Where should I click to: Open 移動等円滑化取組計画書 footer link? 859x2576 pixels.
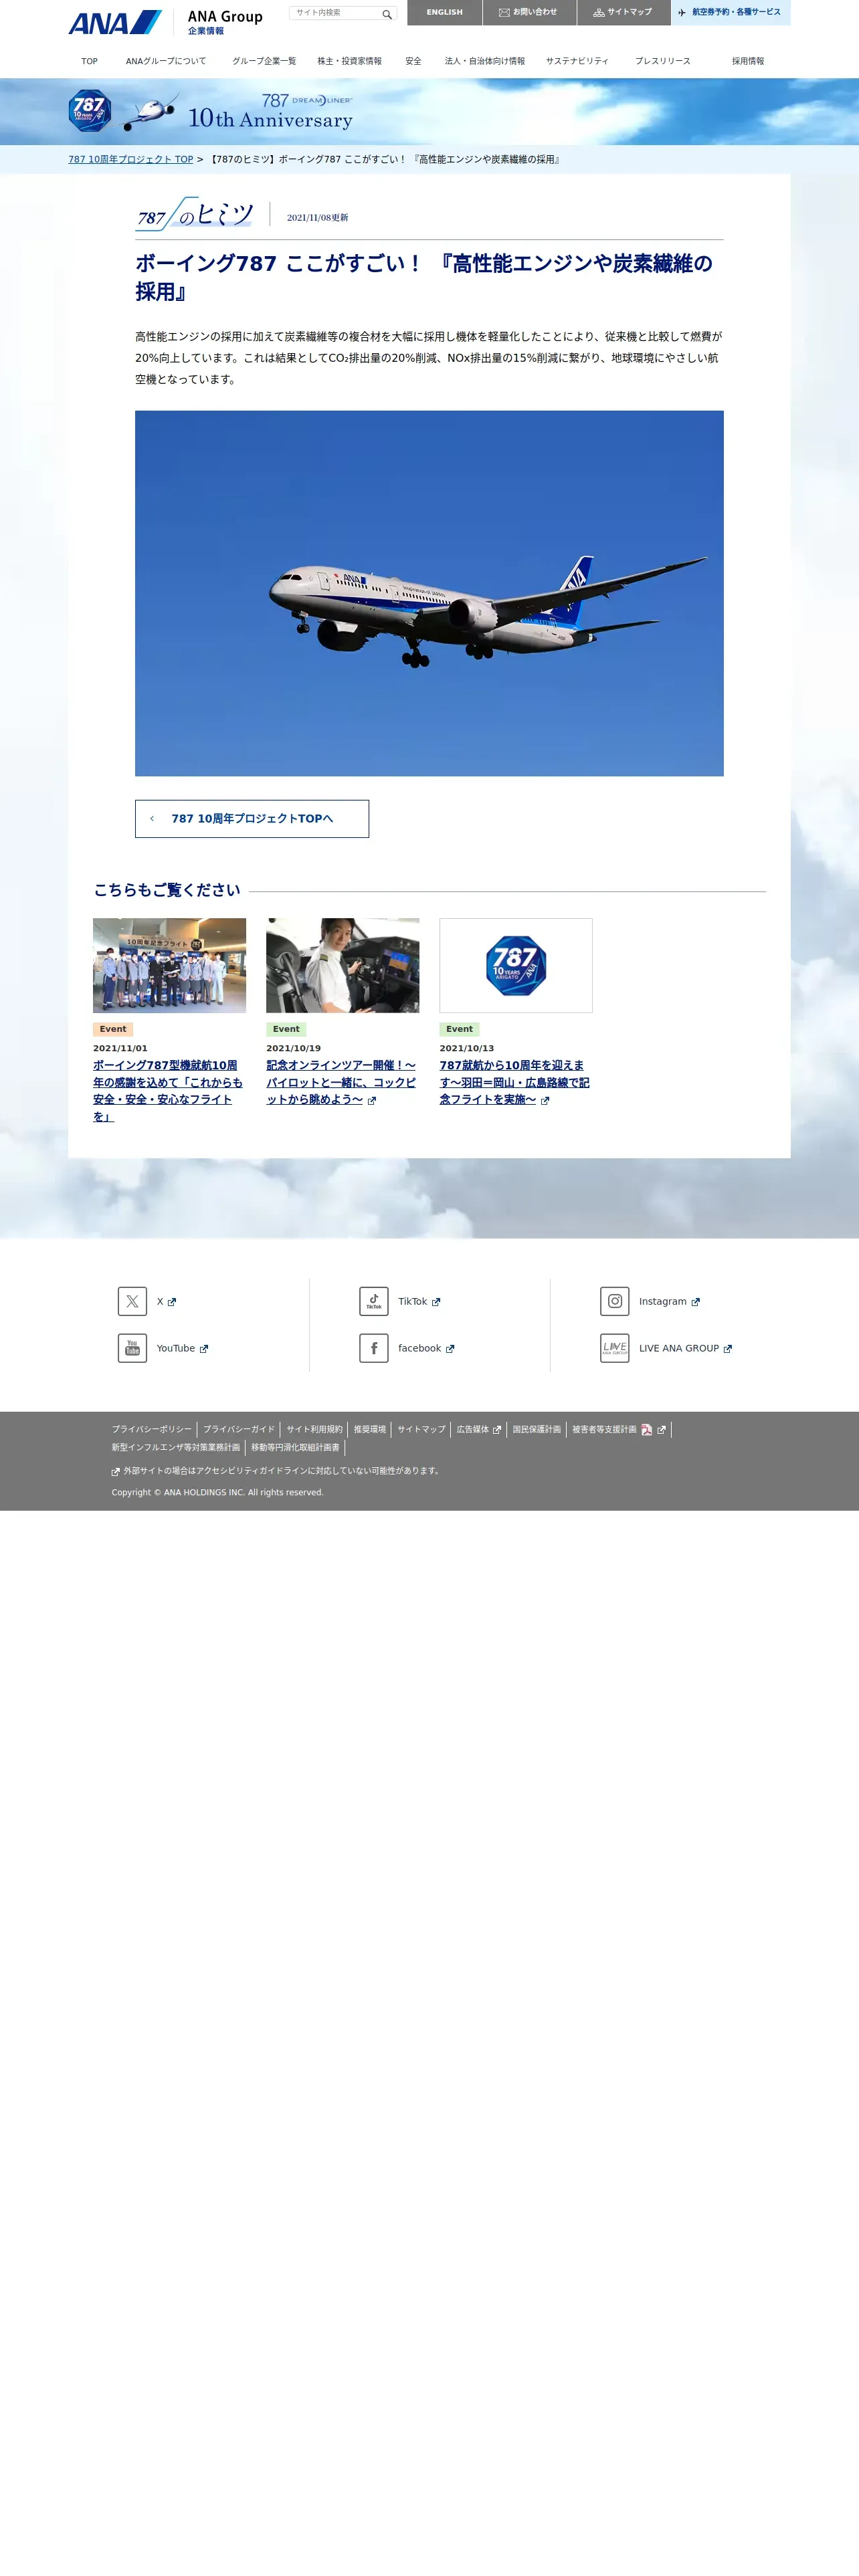(295, 1447)
